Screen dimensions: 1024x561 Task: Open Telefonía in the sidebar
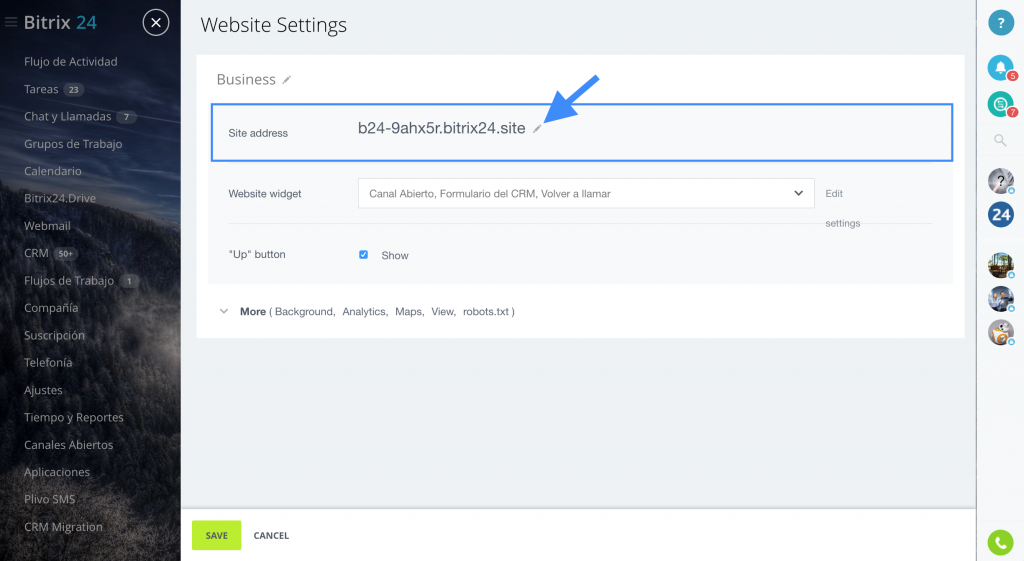click(x=48, y=362)
